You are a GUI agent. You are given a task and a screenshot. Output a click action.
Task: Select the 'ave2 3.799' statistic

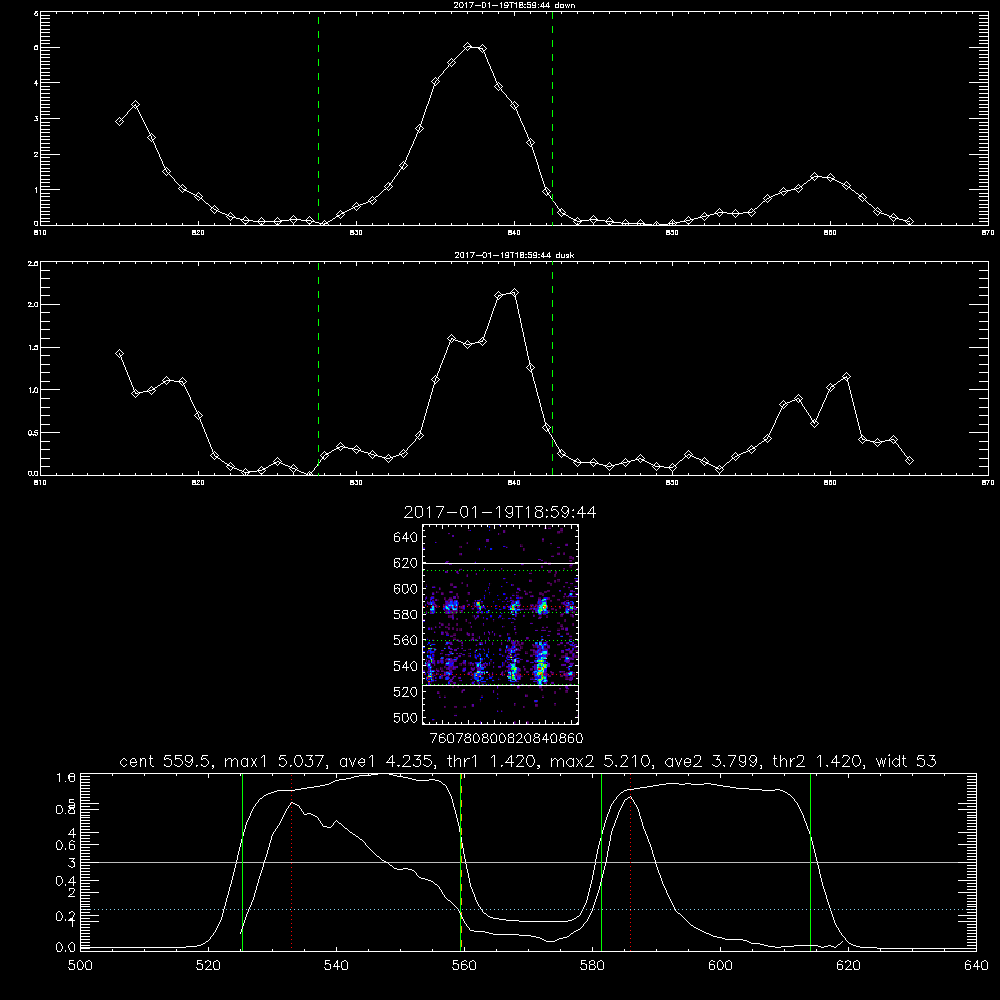click(x=712, y=761)
